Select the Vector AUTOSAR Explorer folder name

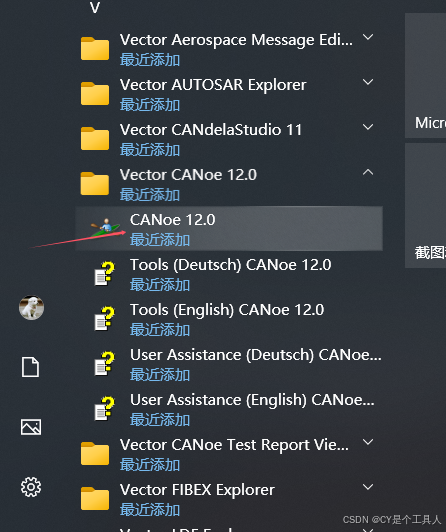pos(213,85)
